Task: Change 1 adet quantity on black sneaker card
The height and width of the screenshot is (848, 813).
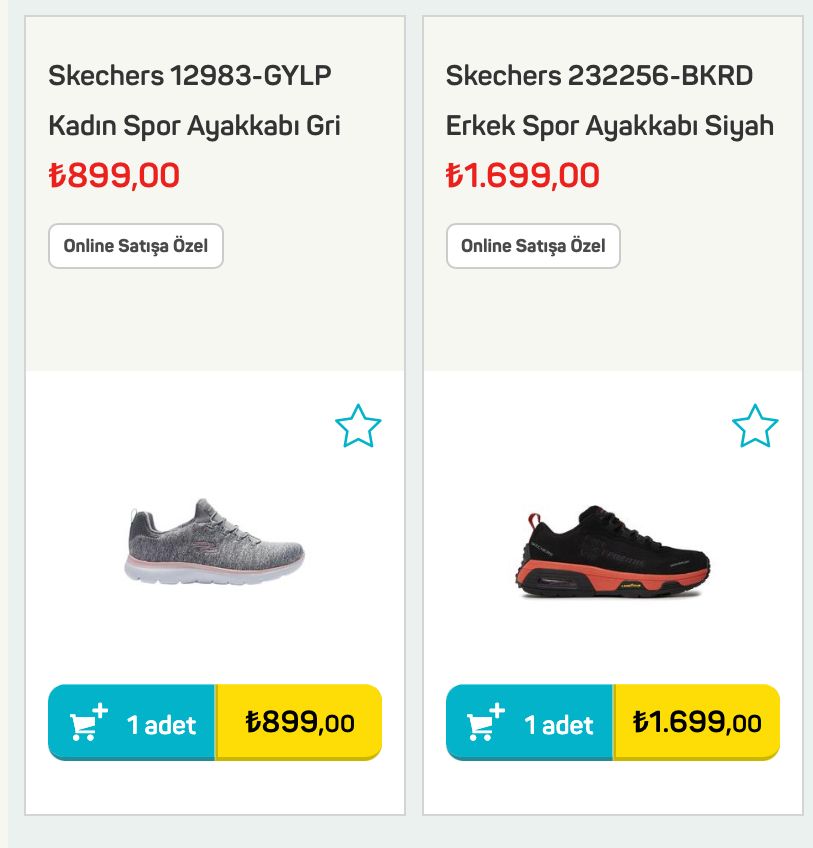Action: click(x=560, y=723)
